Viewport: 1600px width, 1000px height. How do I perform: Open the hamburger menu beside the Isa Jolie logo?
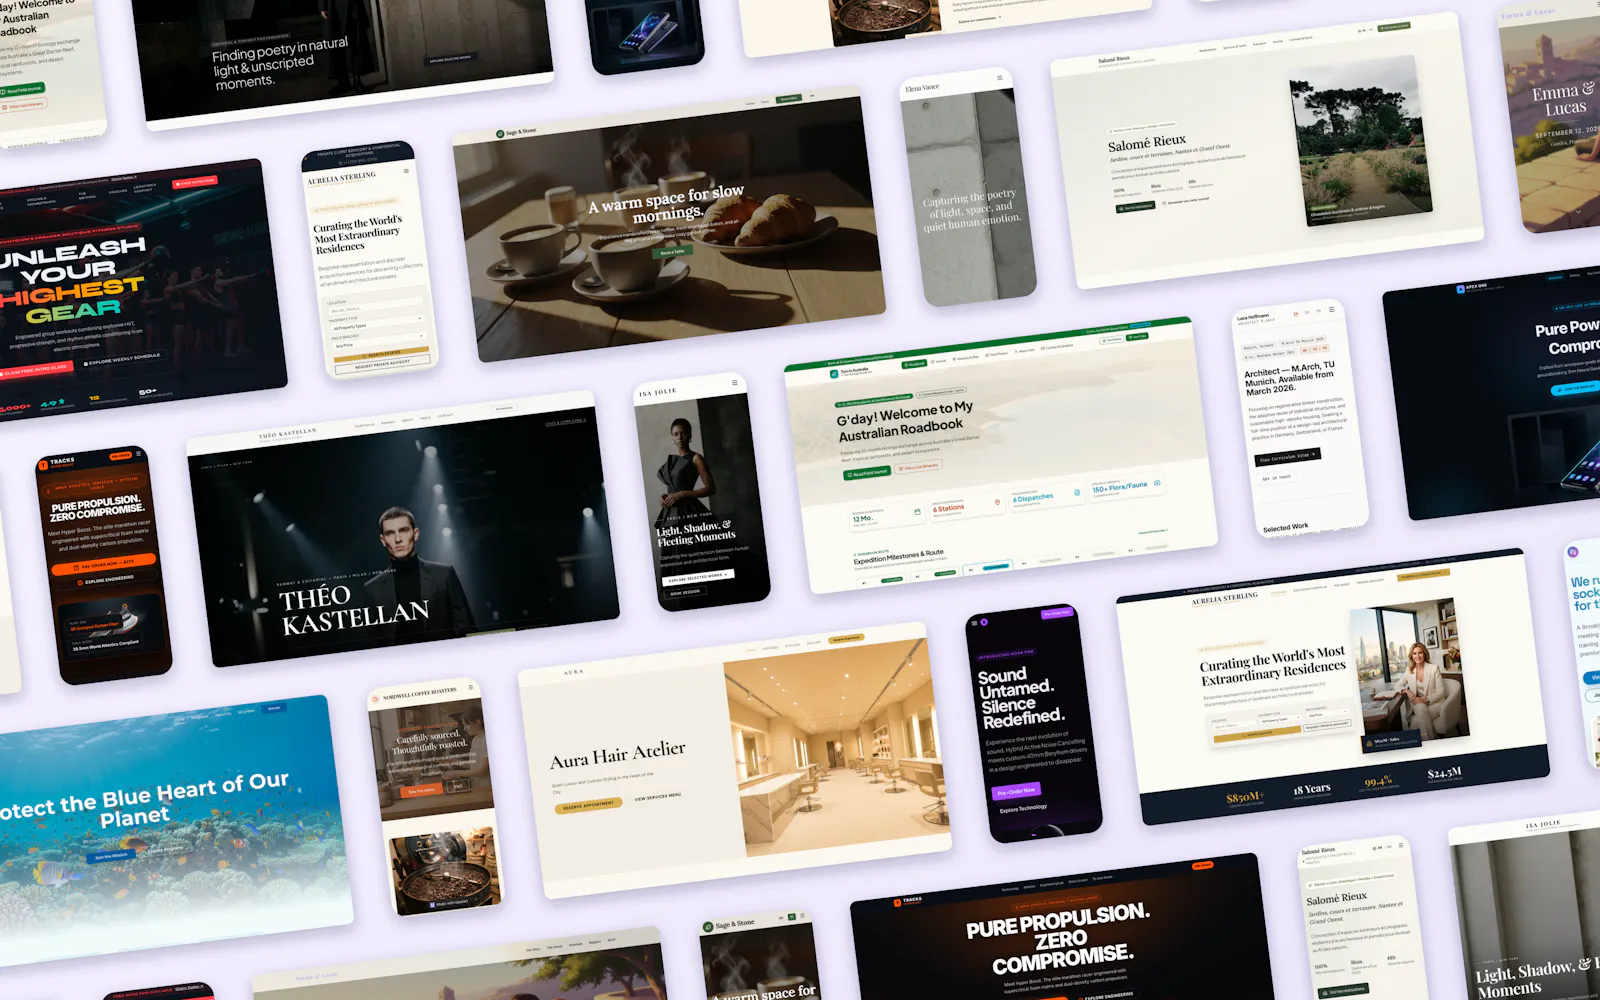735,383
